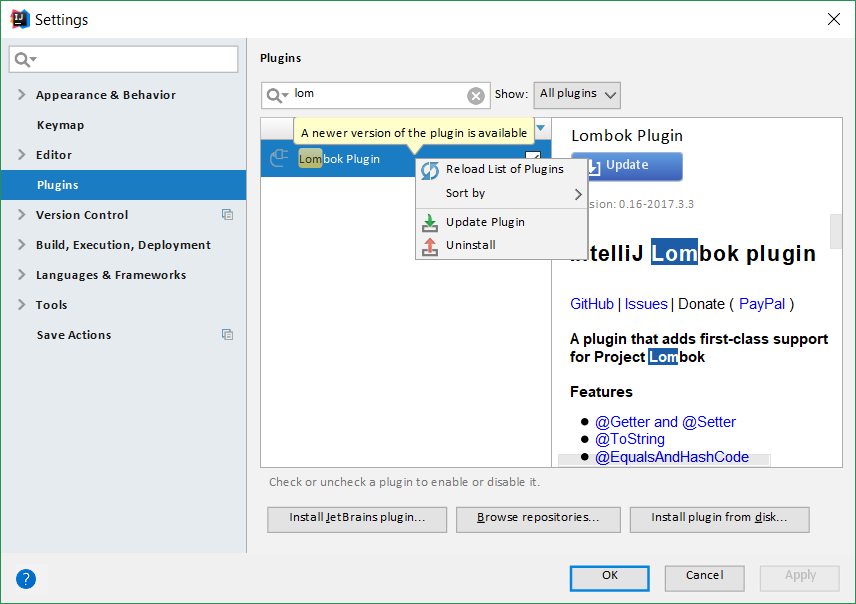Screen dimensions: 856x604
Task: Click the blue Update button
Action: pos(627,166)
